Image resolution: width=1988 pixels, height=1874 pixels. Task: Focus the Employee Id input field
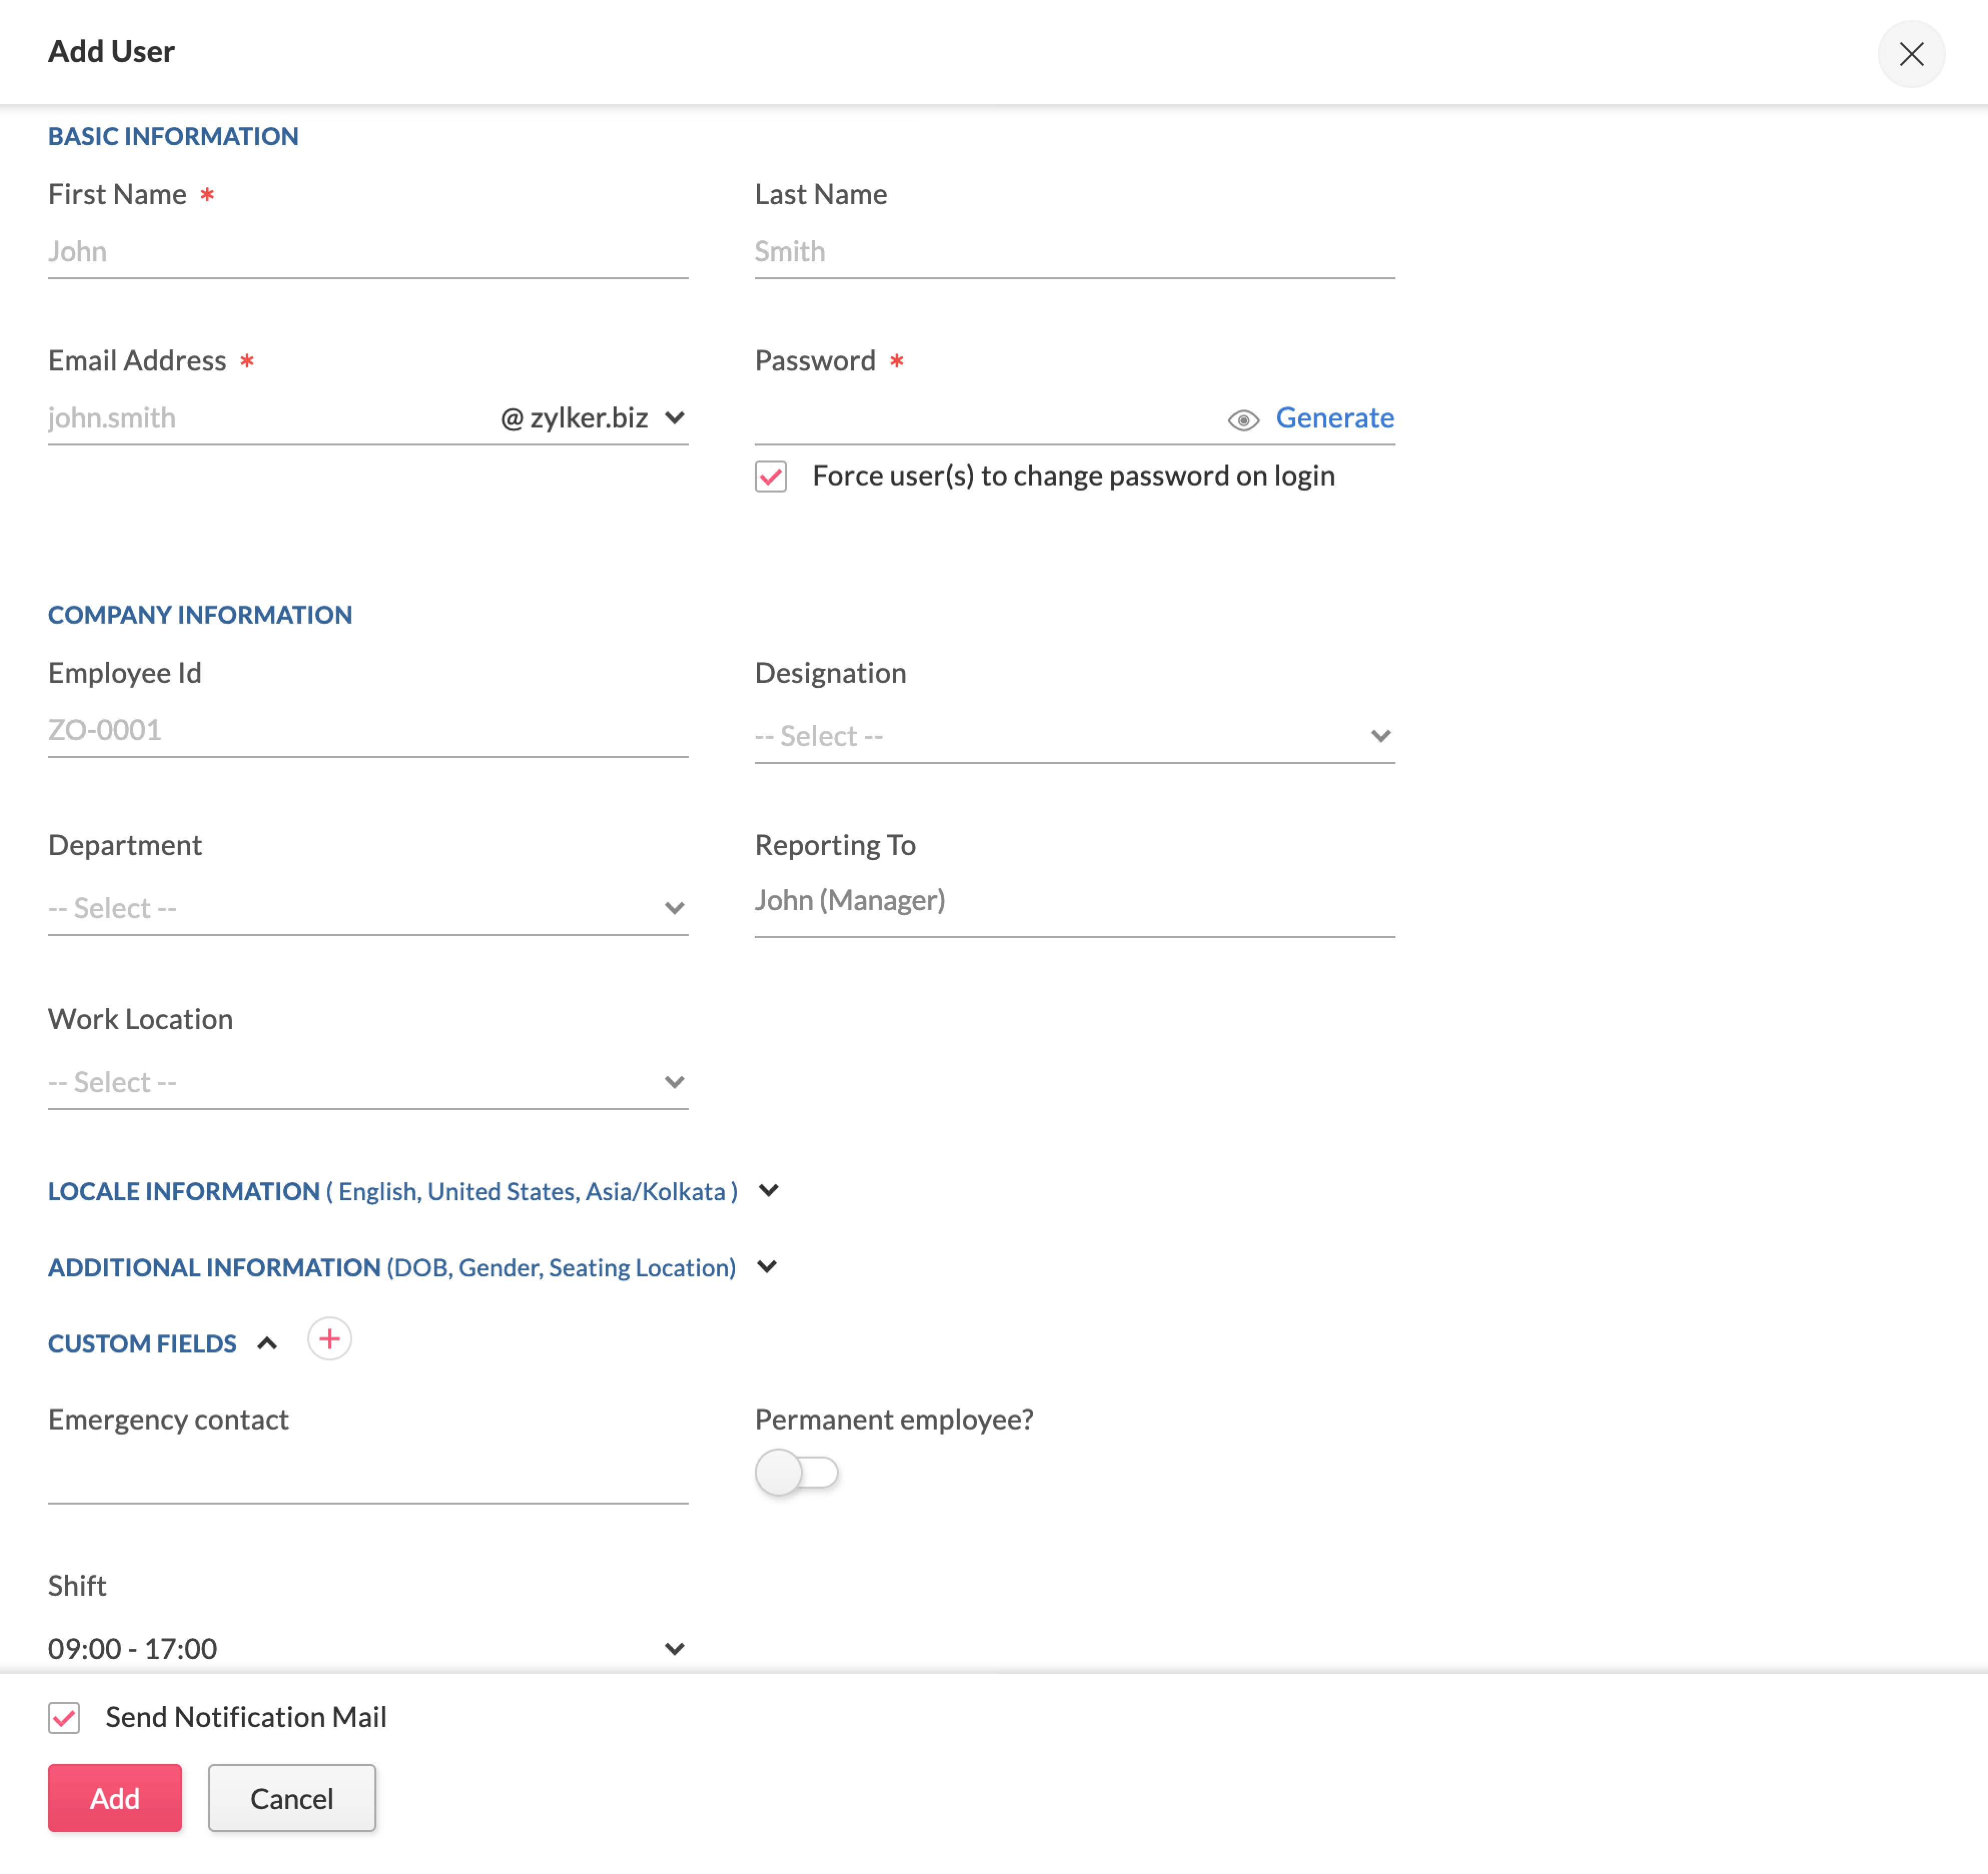pos(368,730)
